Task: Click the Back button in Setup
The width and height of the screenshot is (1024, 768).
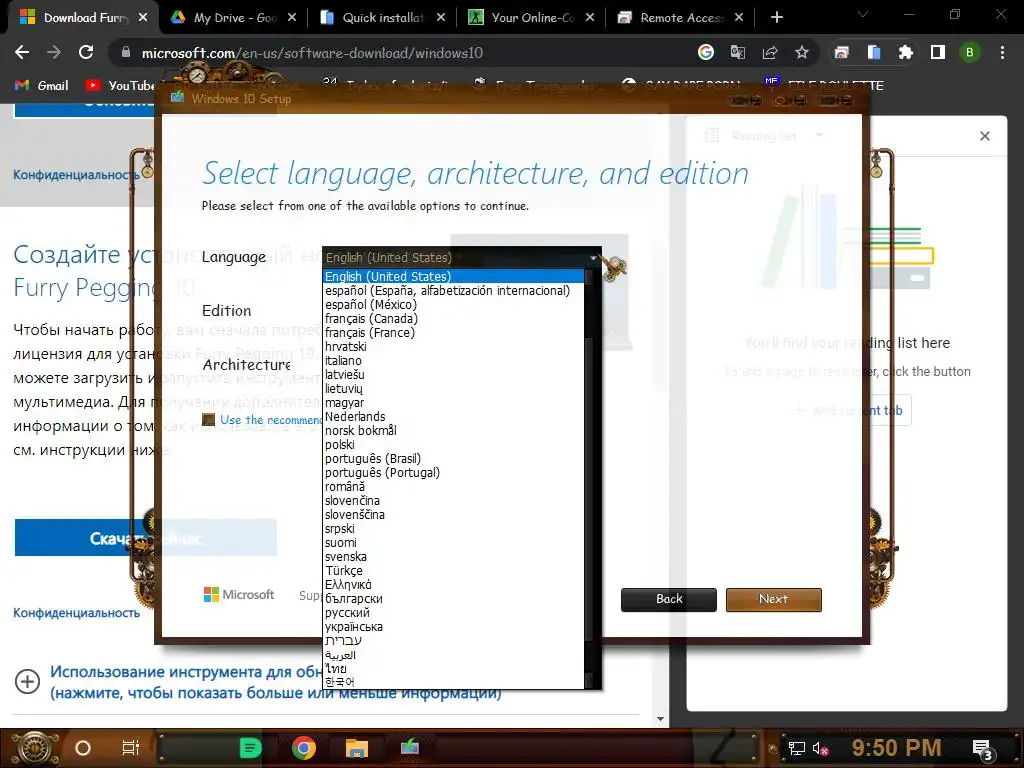Action: point(669,600)
